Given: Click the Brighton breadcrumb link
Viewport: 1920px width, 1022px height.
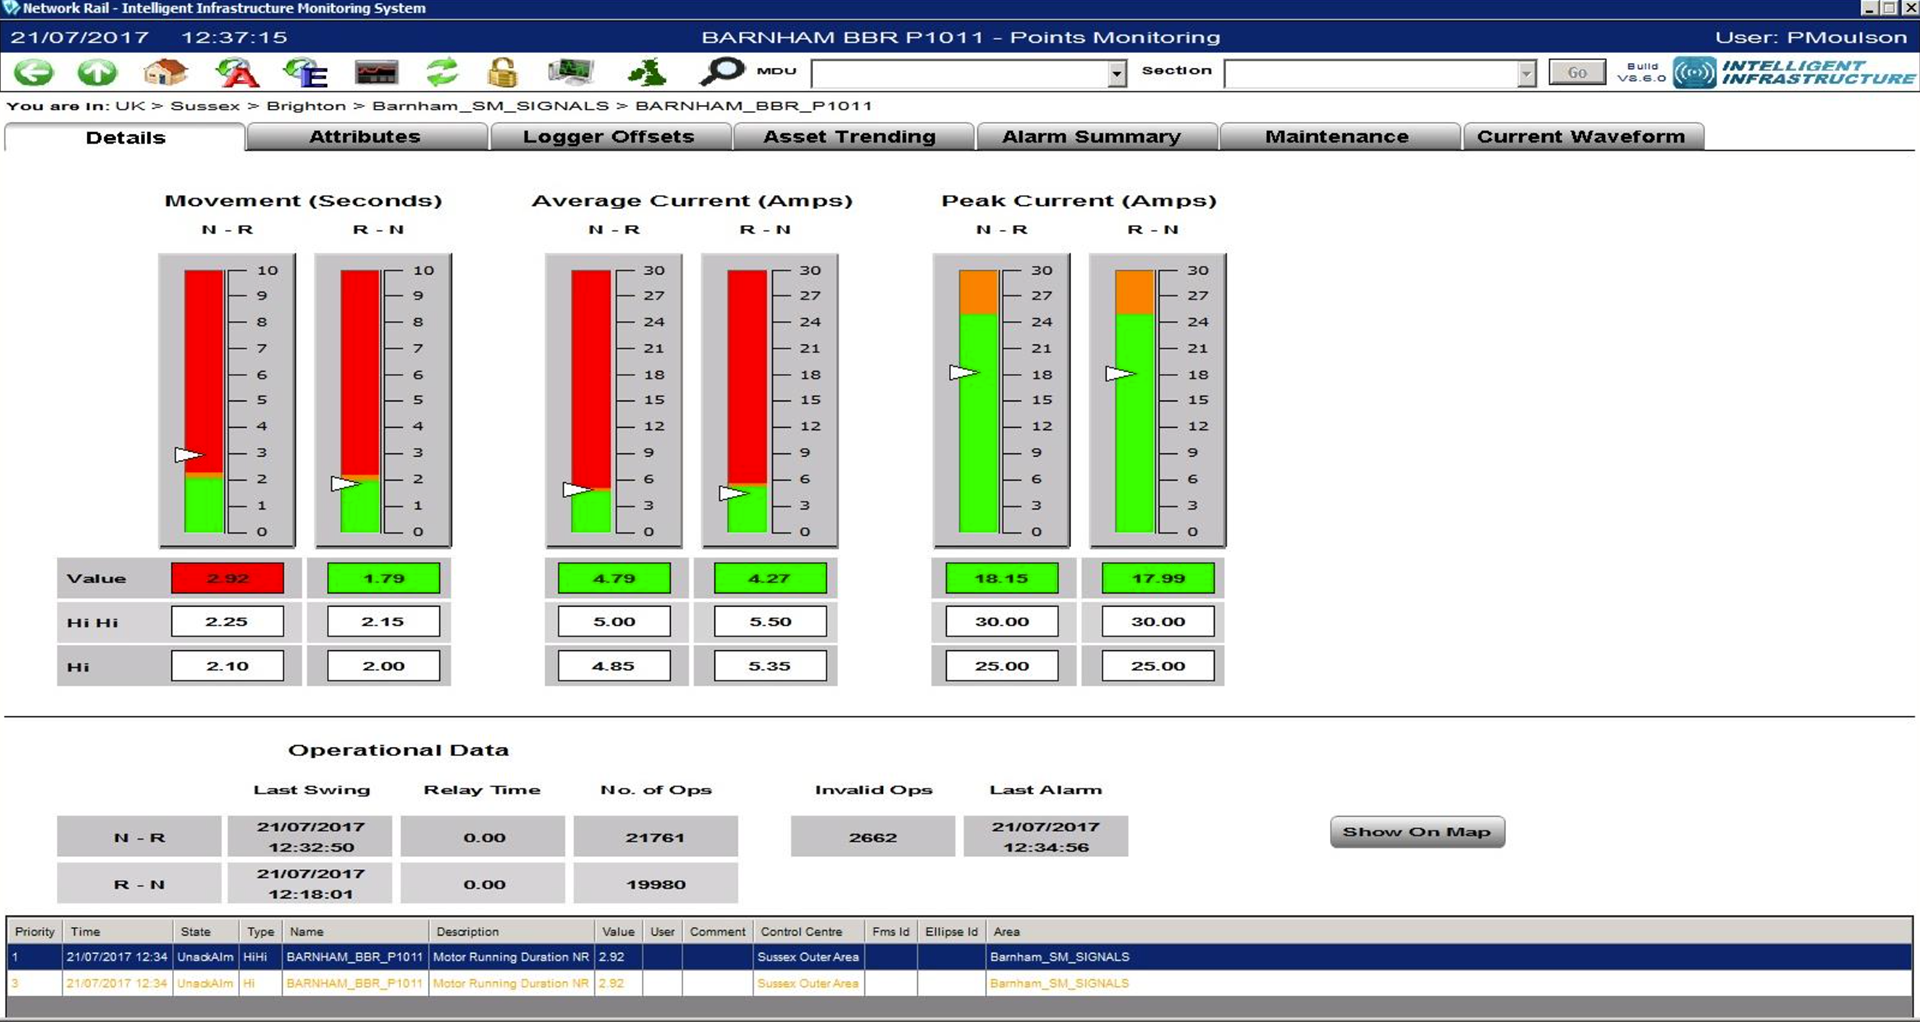Looking at the screenshot, I should [x=306, y=105].
